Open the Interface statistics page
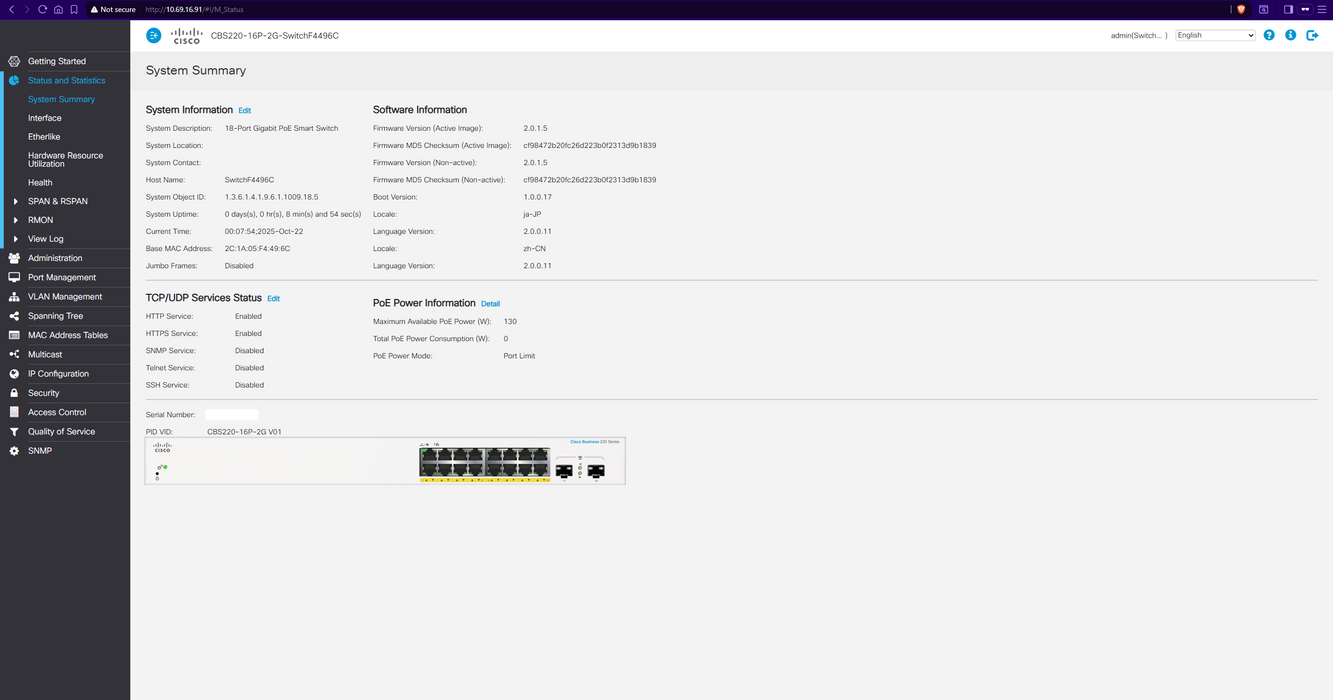1333x700 pixels. click(45, 118)
